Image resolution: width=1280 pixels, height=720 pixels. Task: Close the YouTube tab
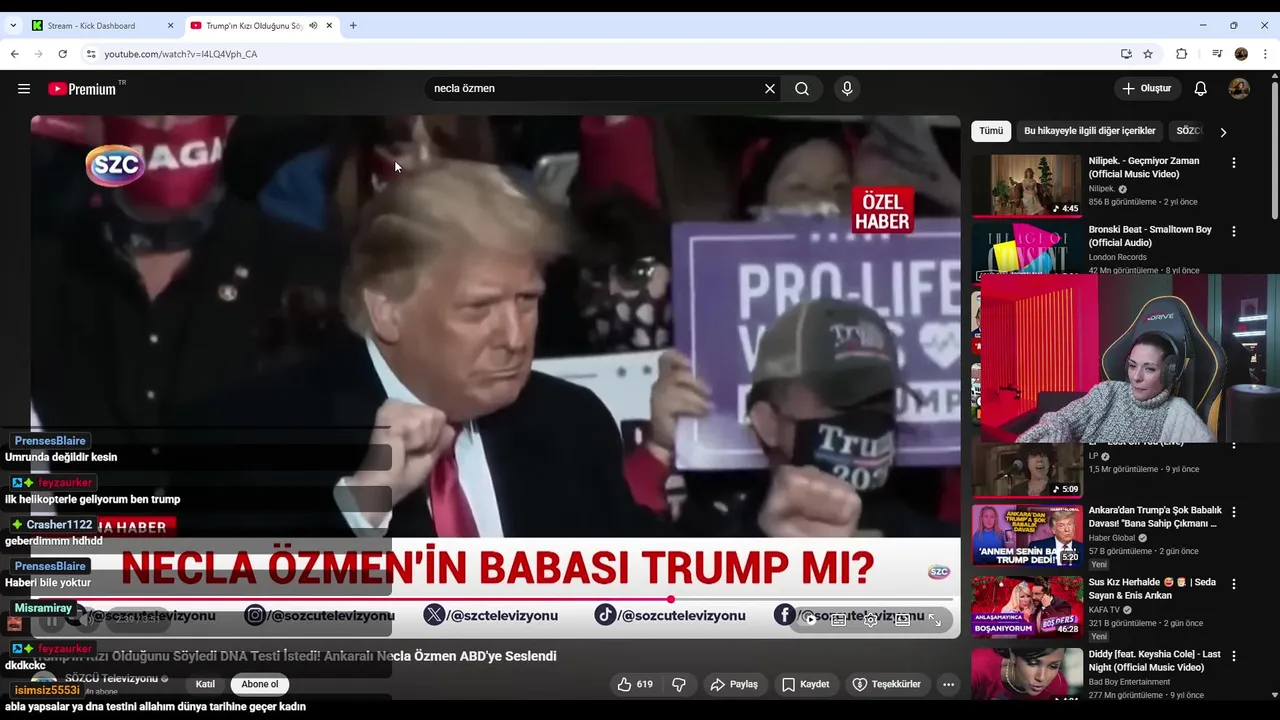click(329, 25)
